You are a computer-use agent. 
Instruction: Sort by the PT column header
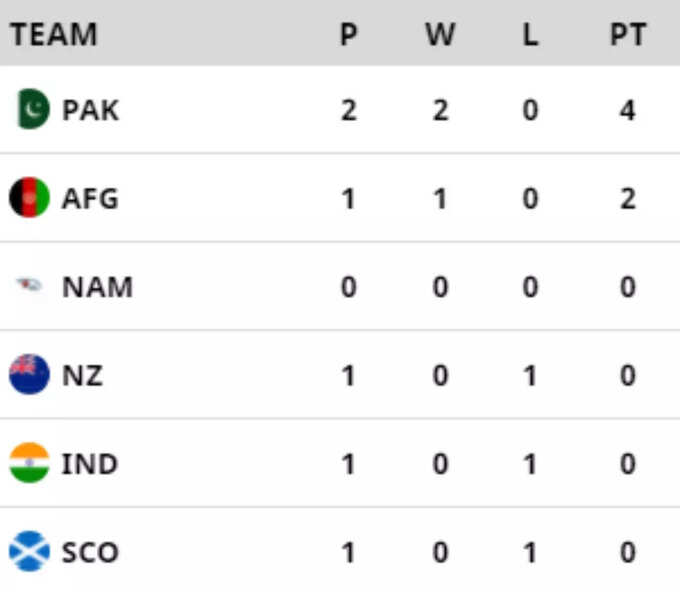point(628,34)
